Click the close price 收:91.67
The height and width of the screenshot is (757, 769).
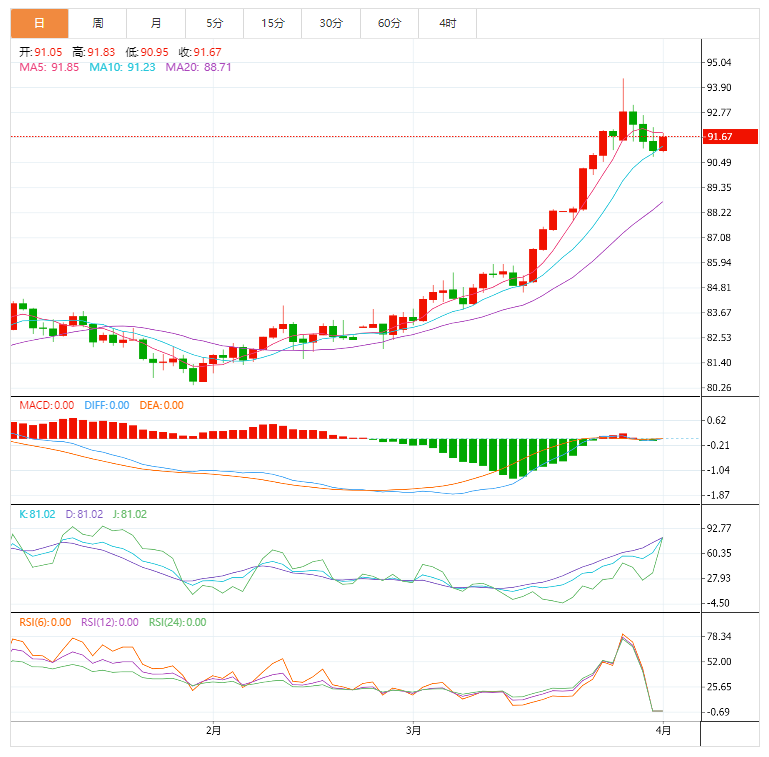(x=200, y=52)
